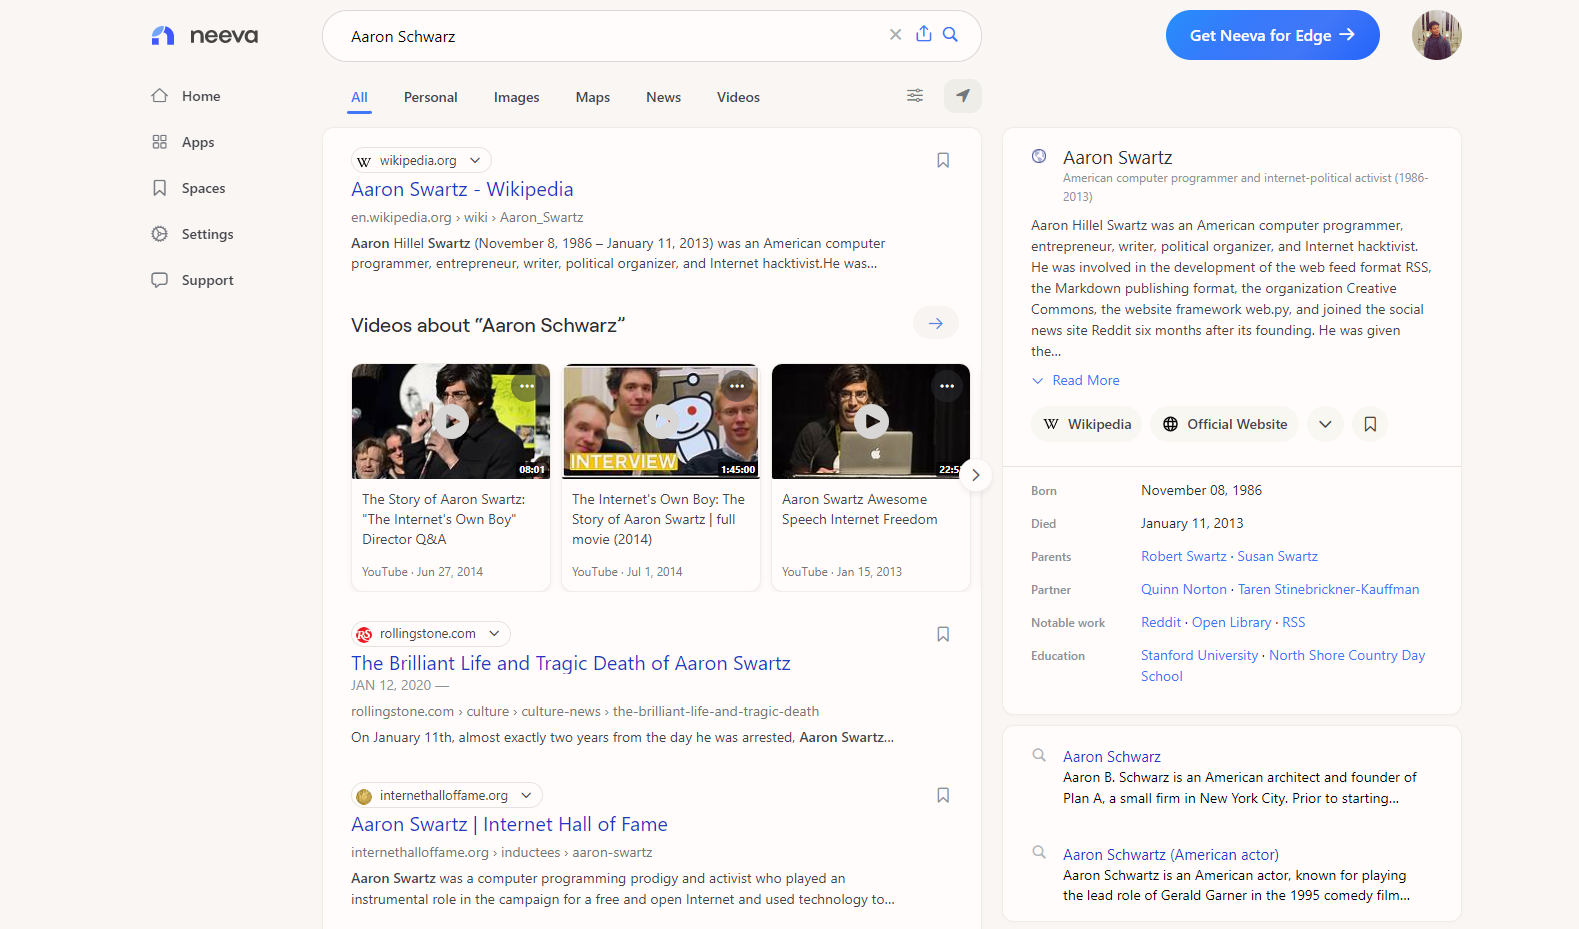
Task: Select the All tab
Action: (360, 97)
